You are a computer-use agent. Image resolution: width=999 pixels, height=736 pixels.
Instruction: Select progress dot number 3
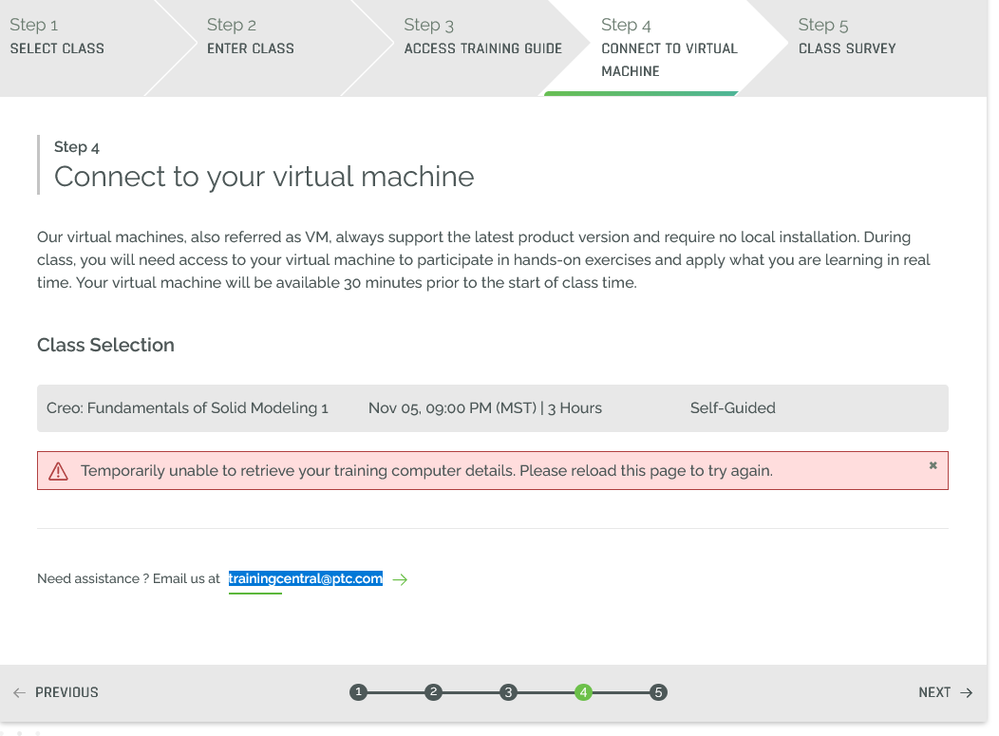tap(508, 692)
